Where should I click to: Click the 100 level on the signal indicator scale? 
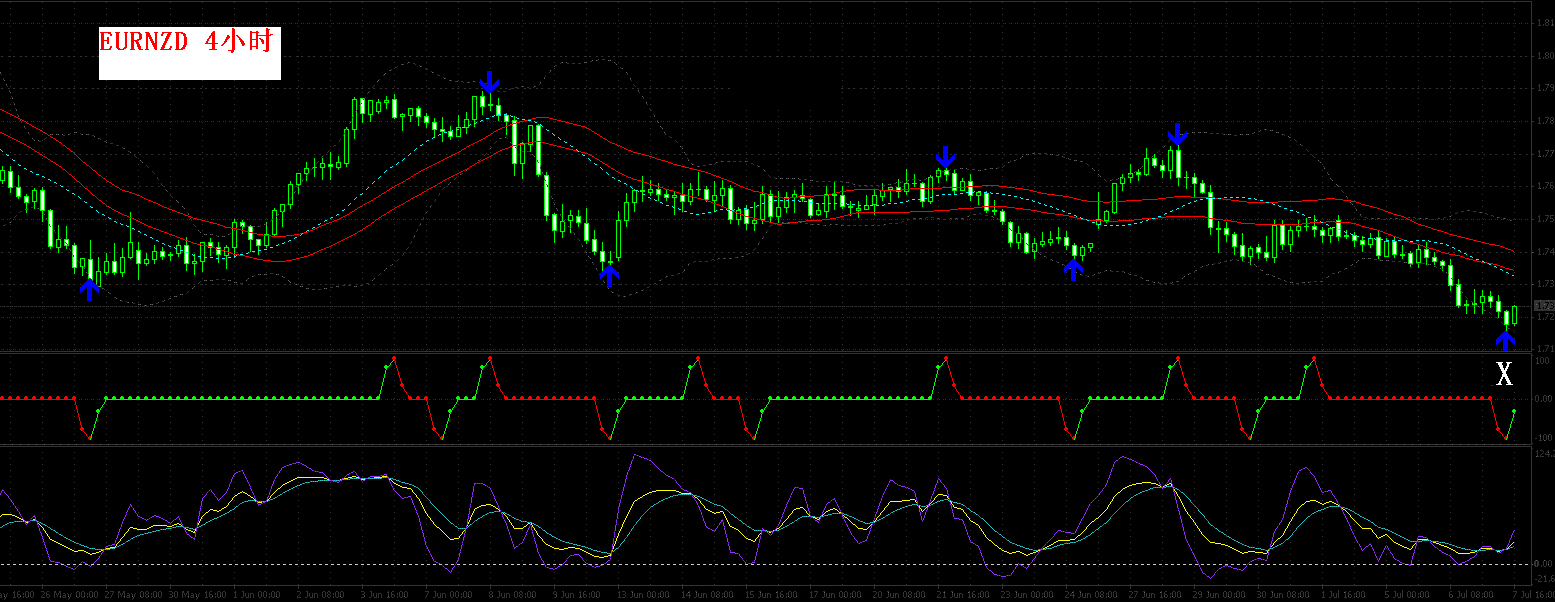[1541, 361]
